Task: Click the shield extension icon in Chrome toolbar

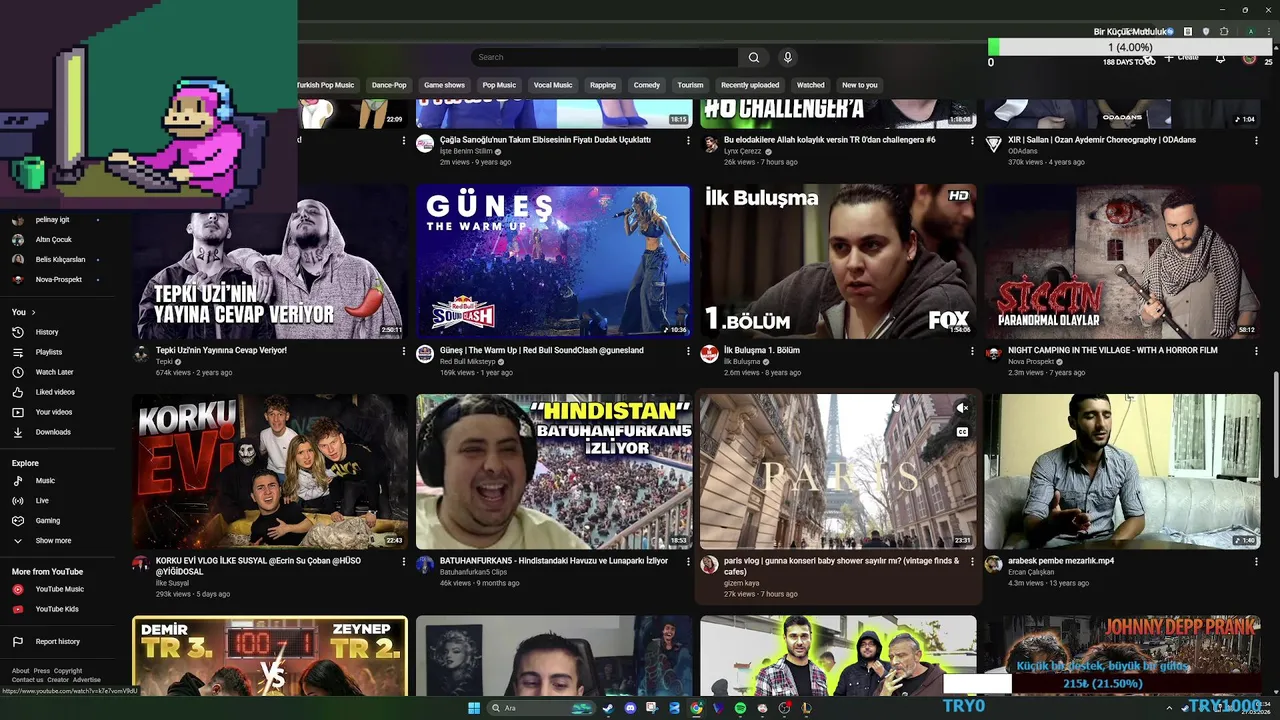Action: click(x=1206, y=32)
